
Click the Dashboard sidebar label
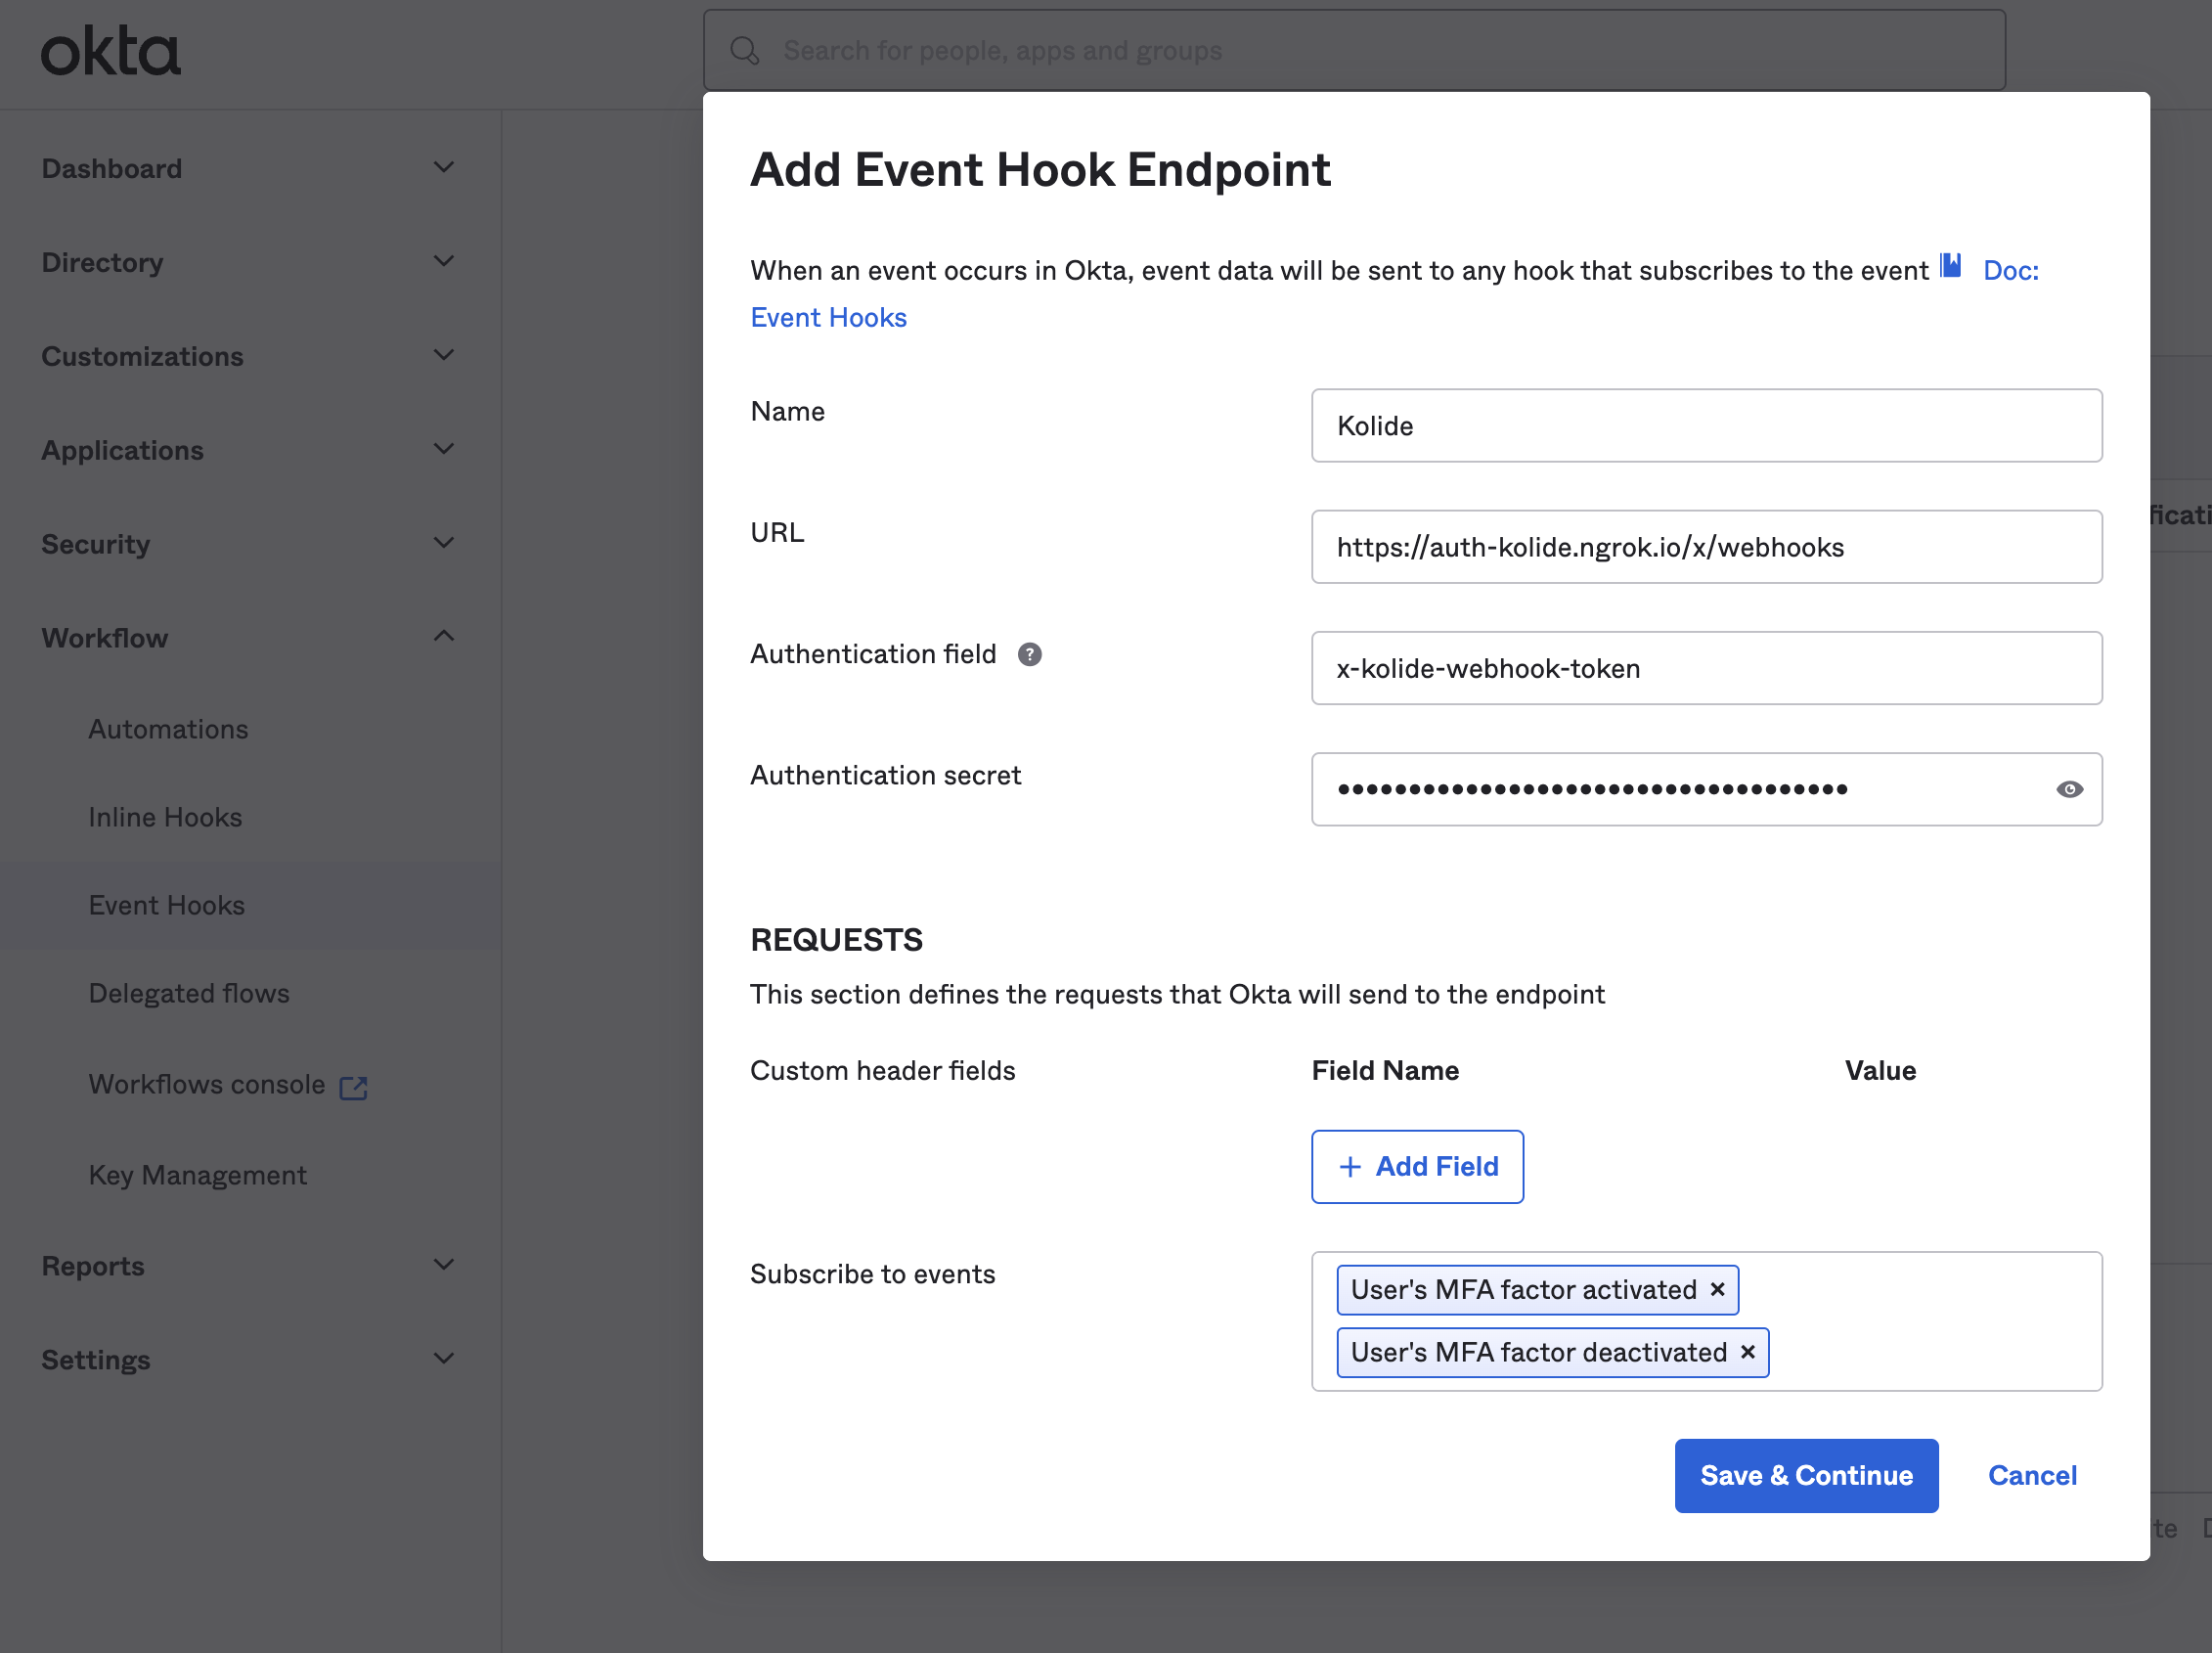112,168
